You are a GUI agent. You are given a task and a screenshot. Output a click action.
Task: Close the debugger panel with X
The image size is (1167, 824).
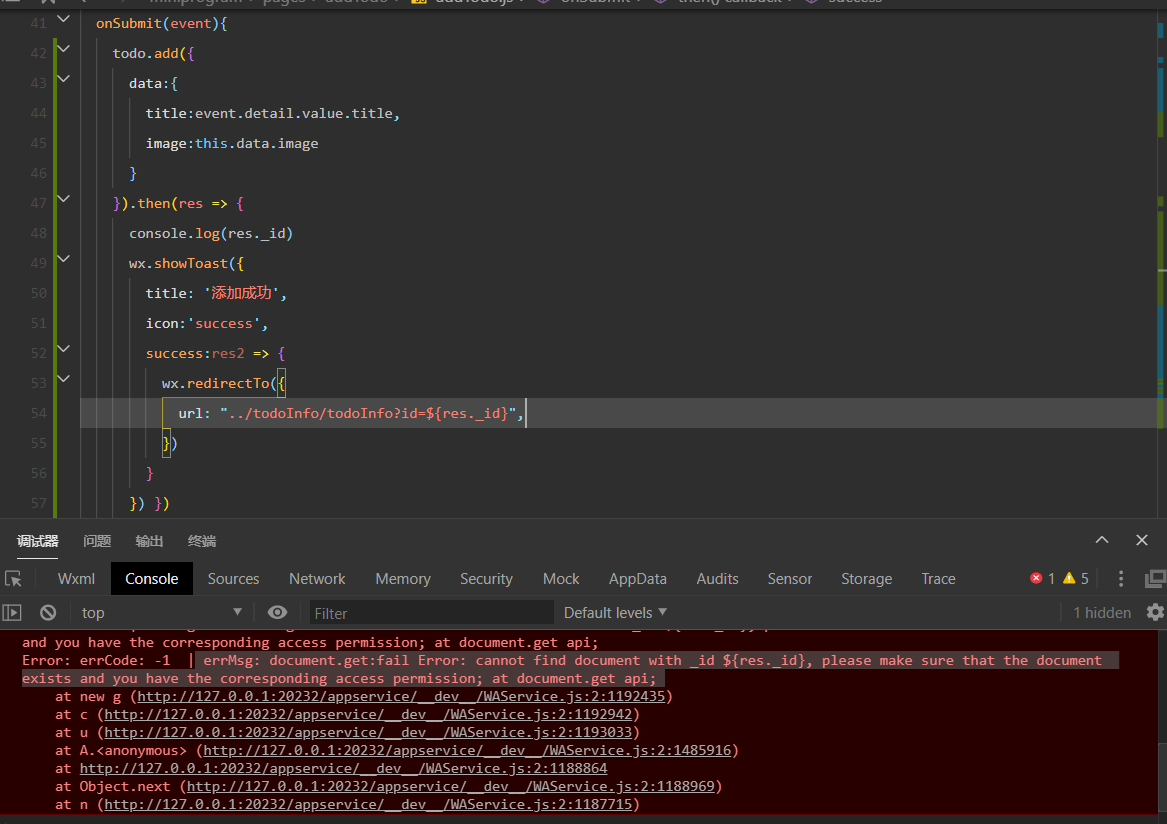1142,540
